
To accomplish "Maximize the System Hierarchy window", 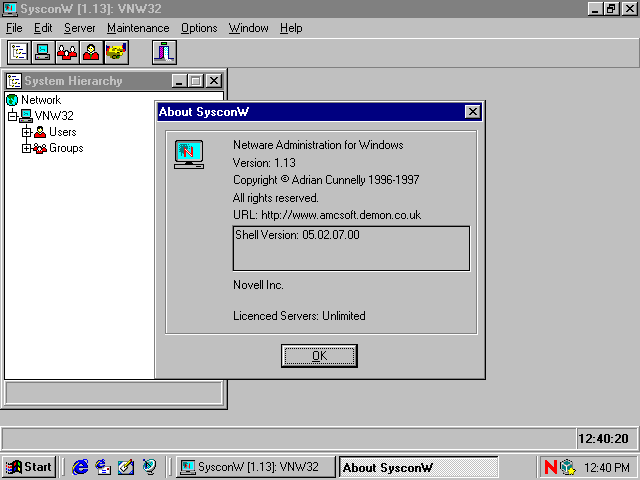I will point(196,81).
